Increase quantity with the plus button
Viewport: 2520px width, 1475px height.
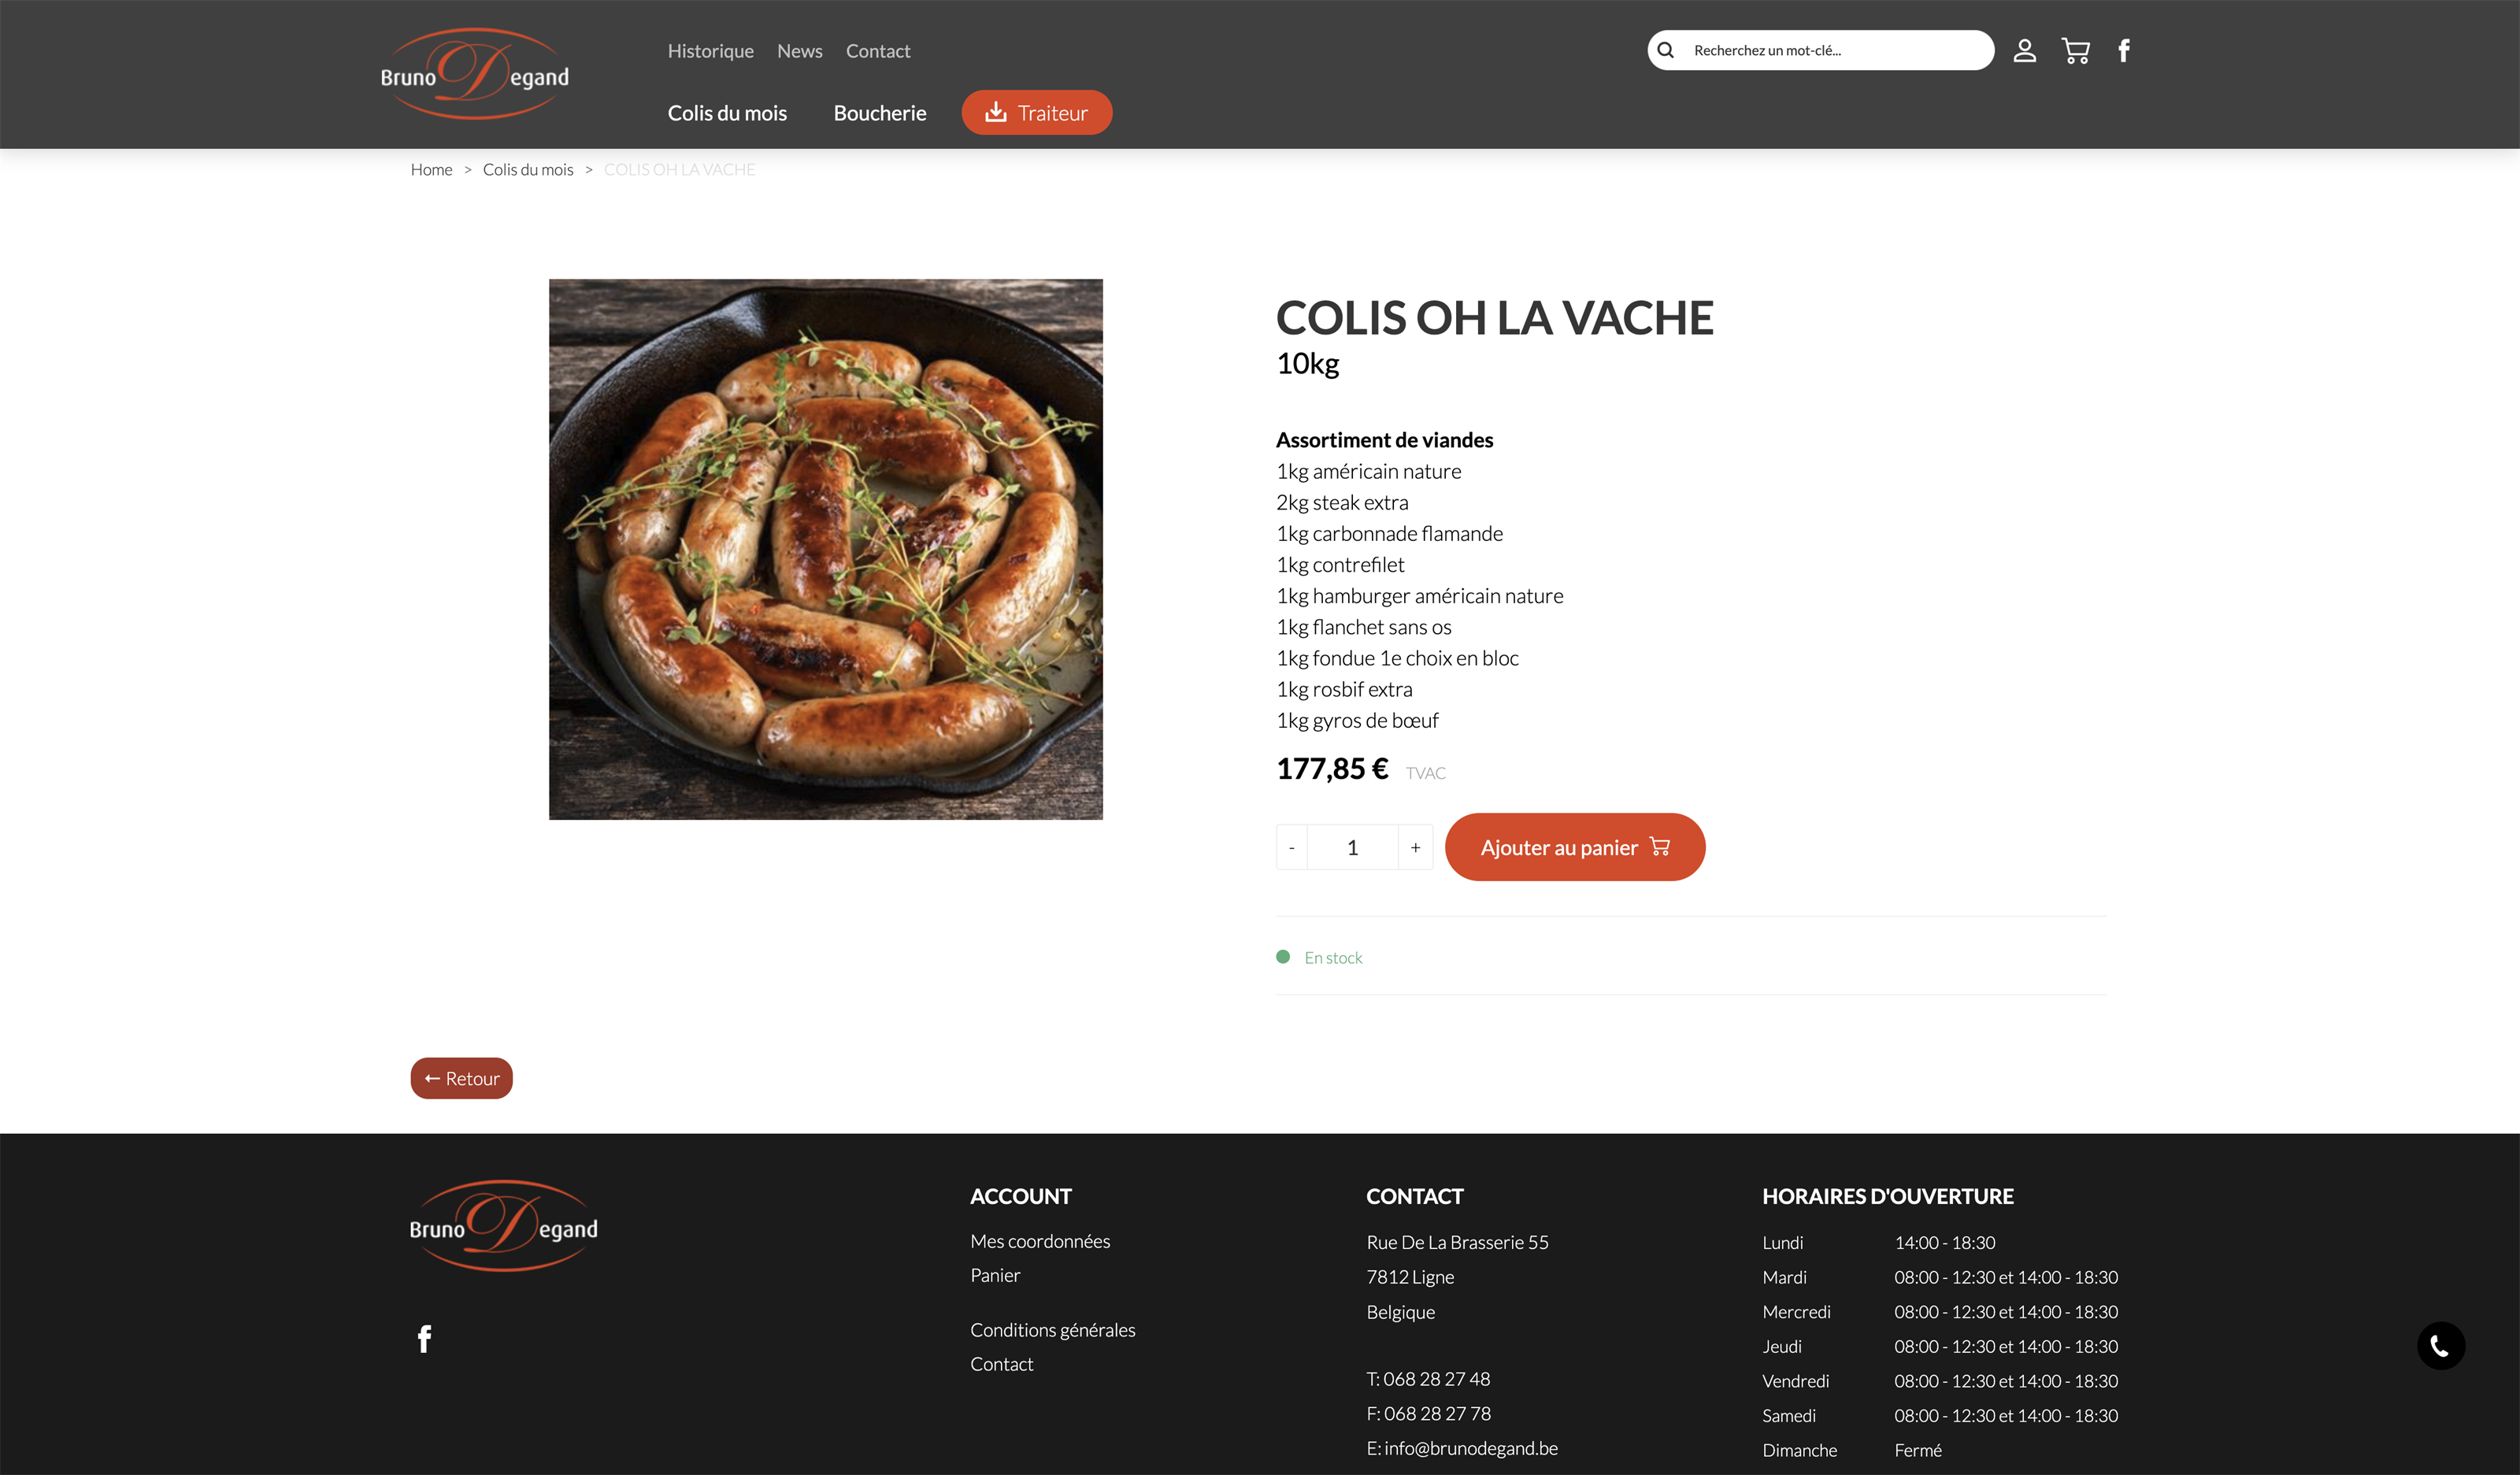pos(1415,847)
